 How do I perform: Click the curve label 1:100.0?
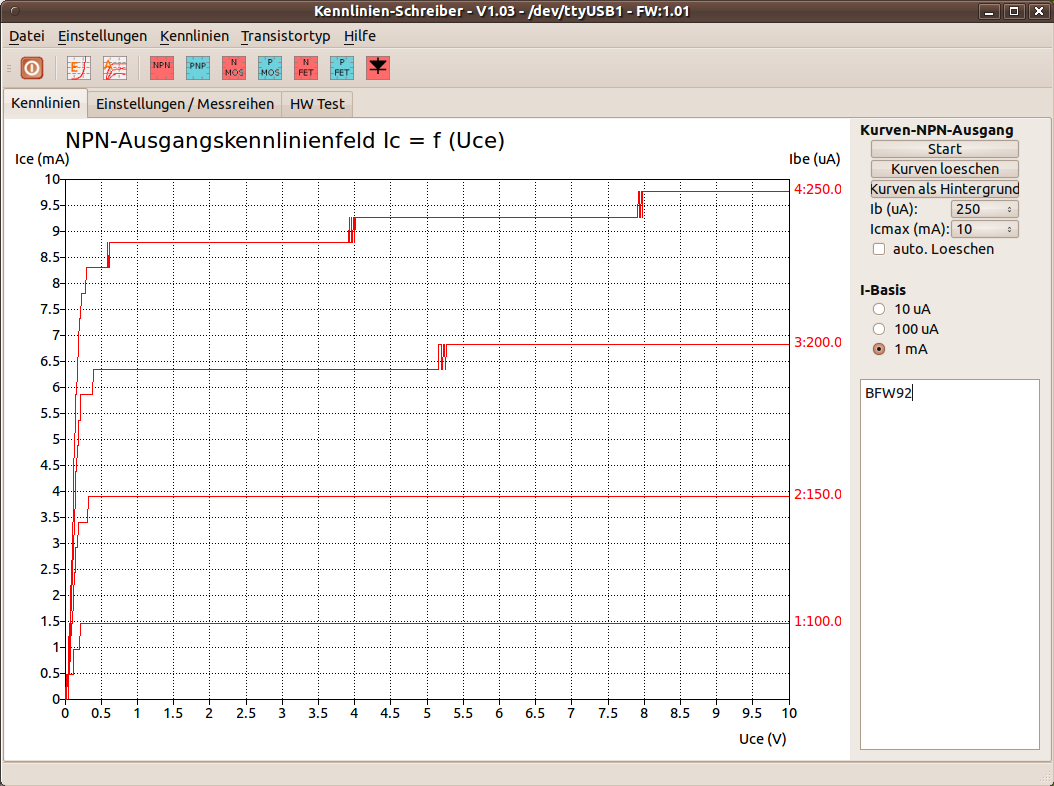click(x=818, y=621)
